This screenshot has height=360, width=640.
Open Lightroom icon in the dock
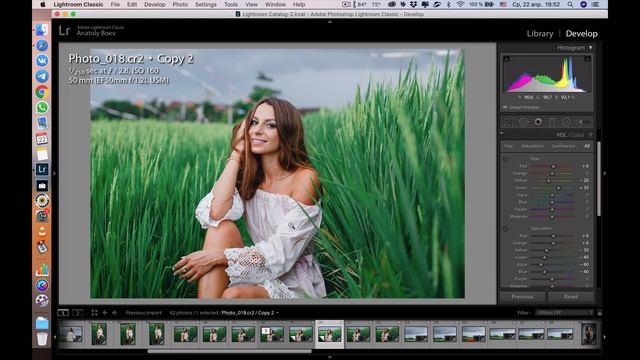pyautogui.click(x=42, y=169)
